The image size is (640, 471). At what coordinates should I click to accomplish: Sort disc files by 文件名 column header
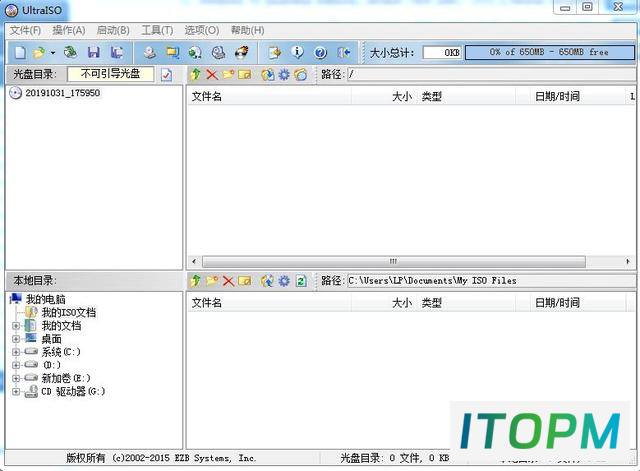(269, 97)
